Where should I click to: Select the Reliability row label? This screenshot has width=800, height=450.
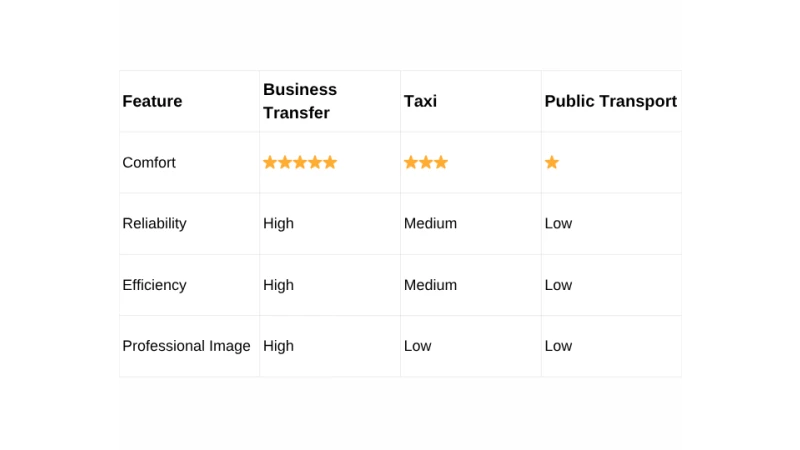point(154,223)
